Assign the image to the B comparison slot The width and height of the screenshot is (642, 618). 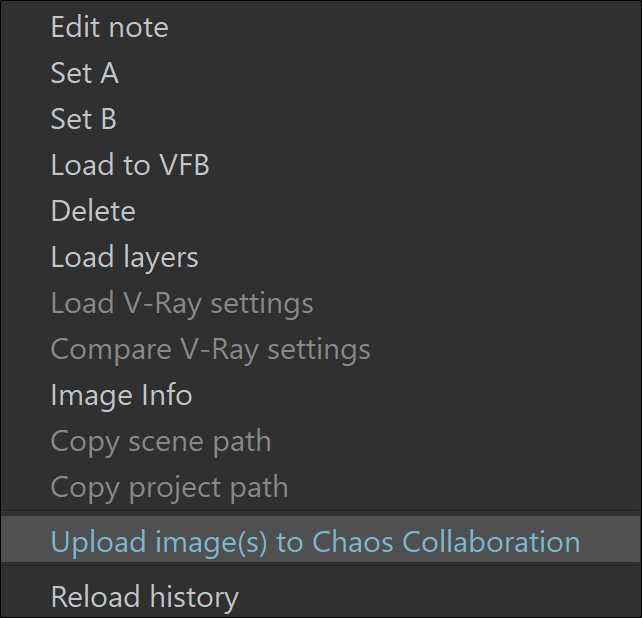point(321,119)
